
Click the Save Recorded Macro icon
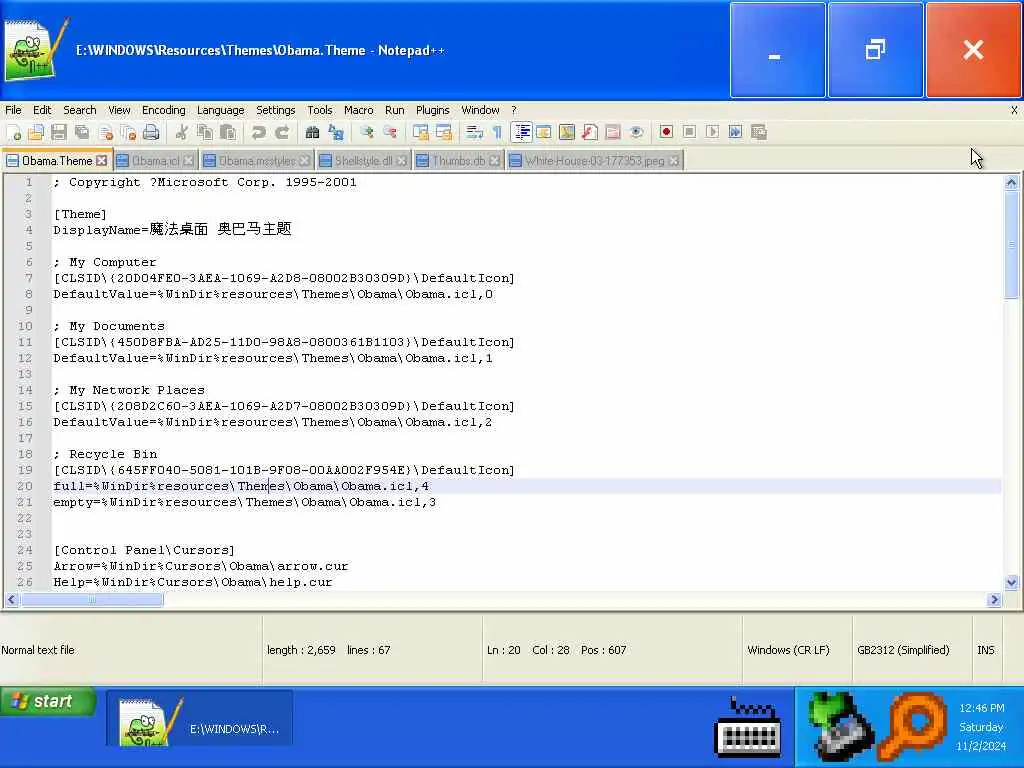click(759, 133)
